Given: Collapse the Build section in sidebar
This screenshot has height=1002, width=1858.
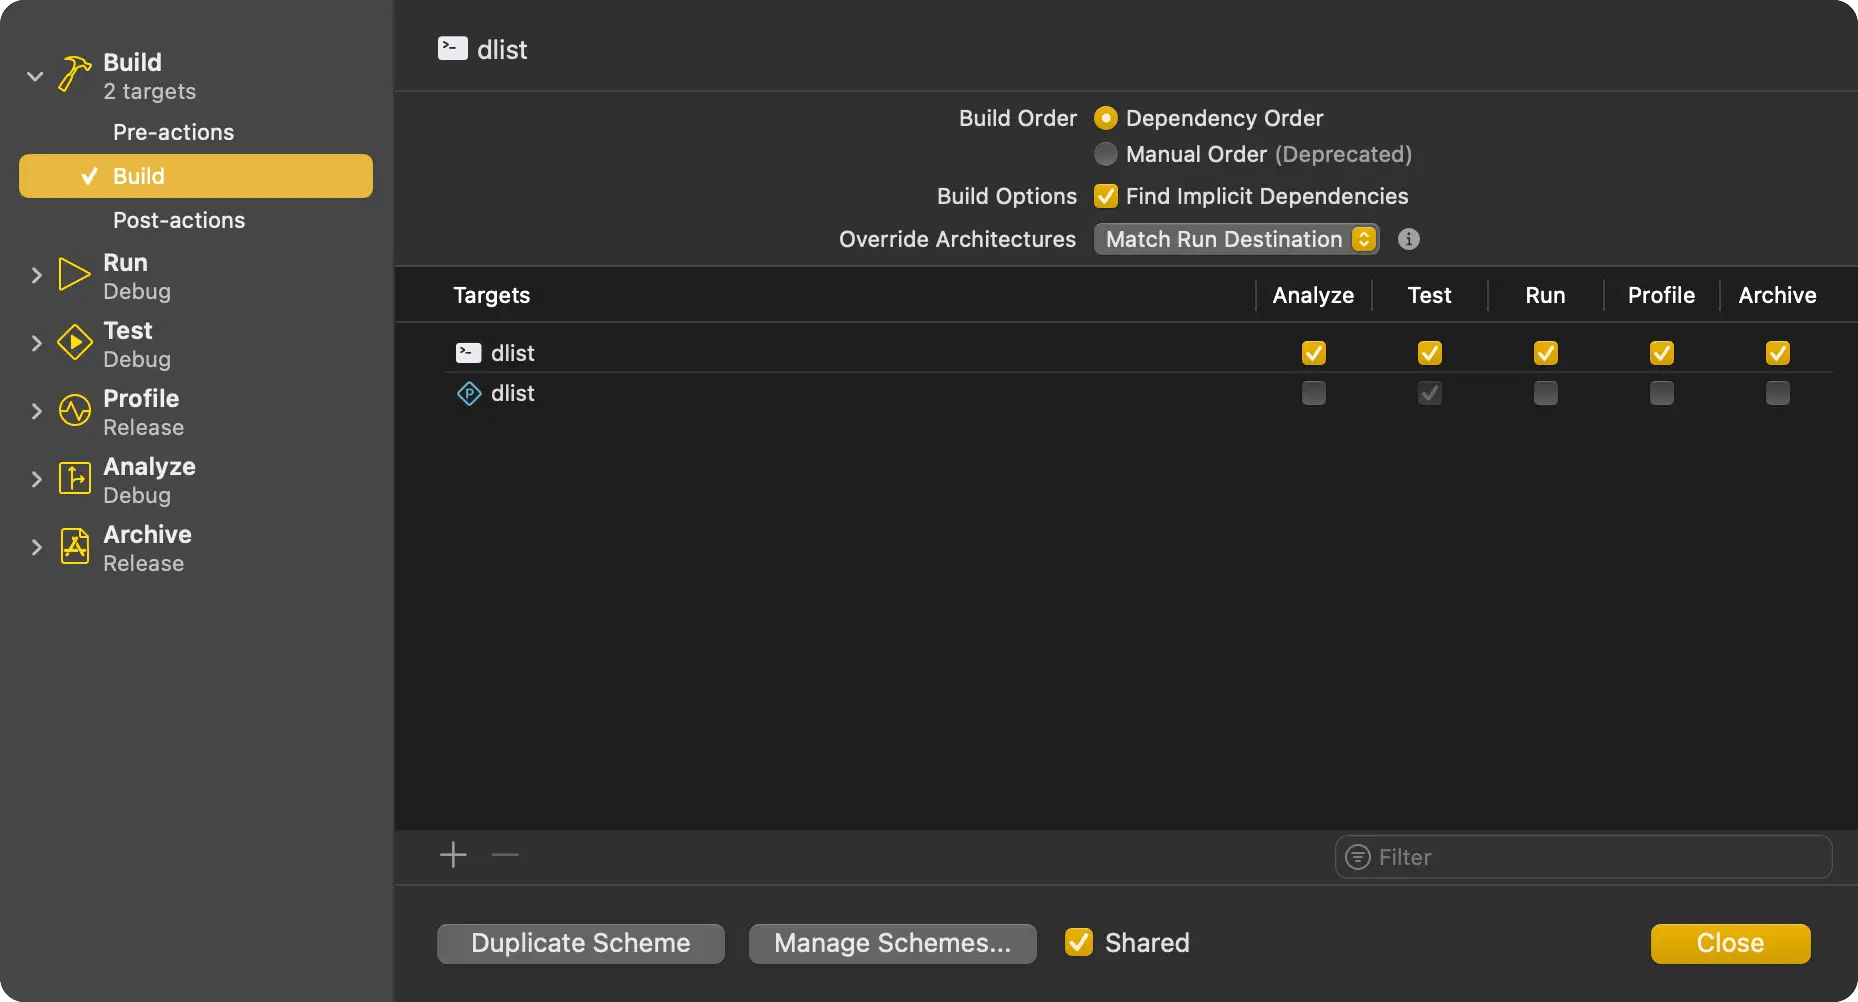Looking at the screenshot, I should [35, 75].
